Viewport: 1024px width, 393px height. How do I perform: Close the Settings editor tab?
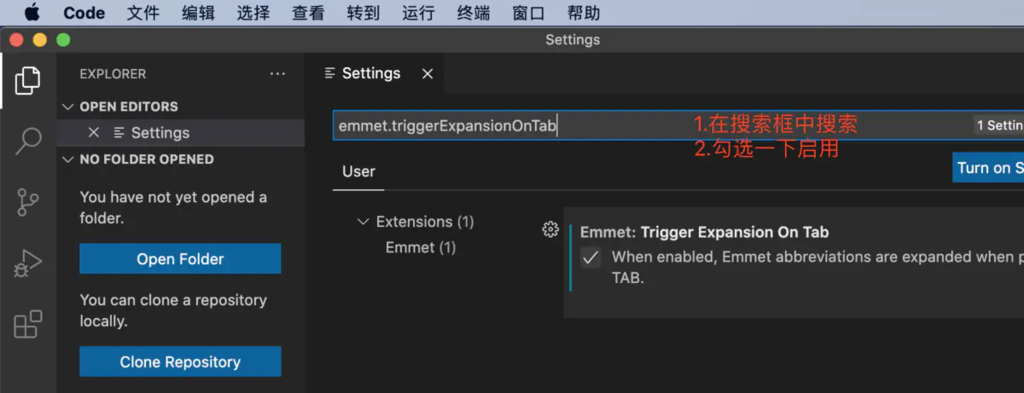(x=427, y=74)
